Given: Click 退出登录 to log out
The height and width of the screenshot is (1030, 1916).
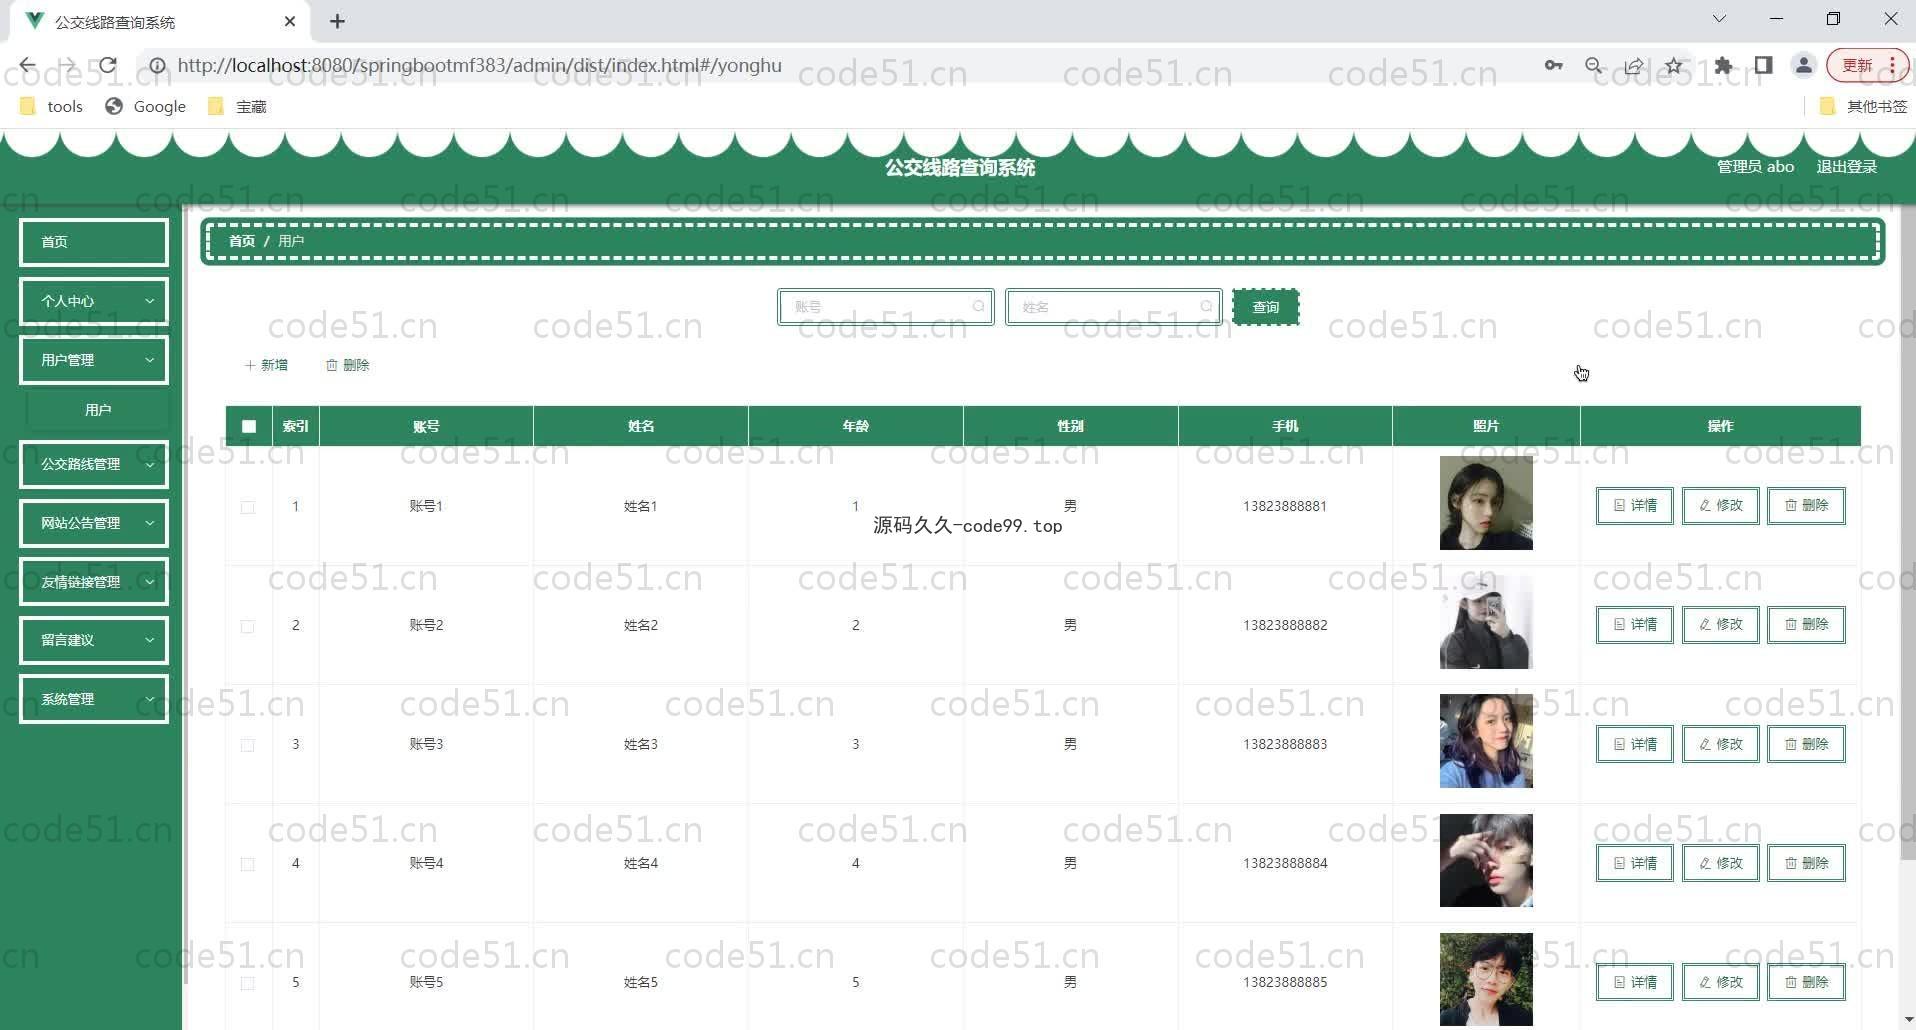Looking at the screenshot, I should click(1846, 166).
